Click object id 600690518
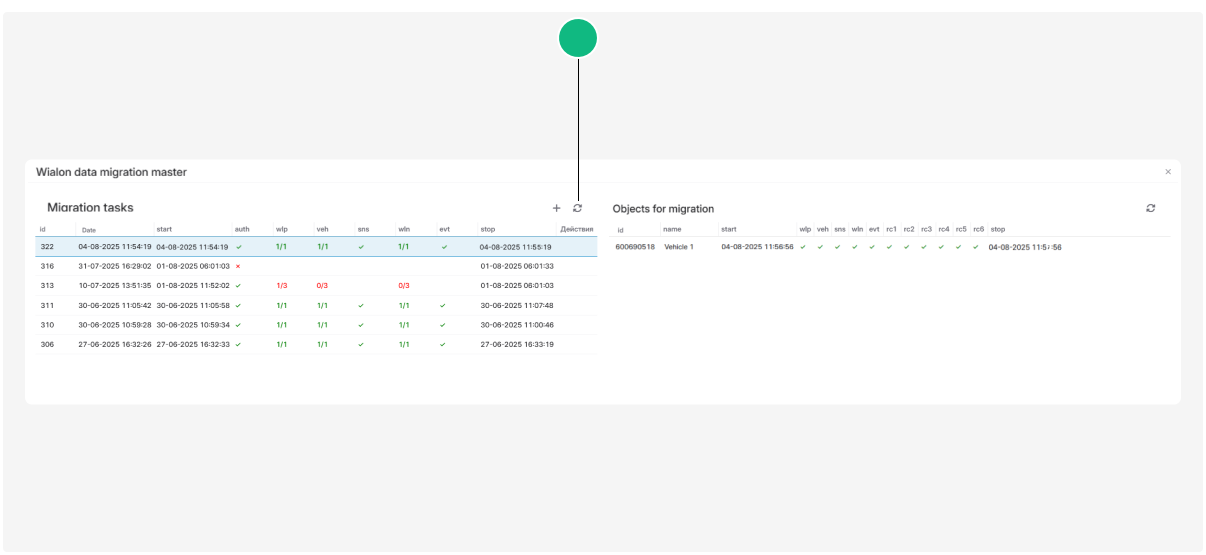This screenshot has width=1206, height=555. tap(635, 247)
